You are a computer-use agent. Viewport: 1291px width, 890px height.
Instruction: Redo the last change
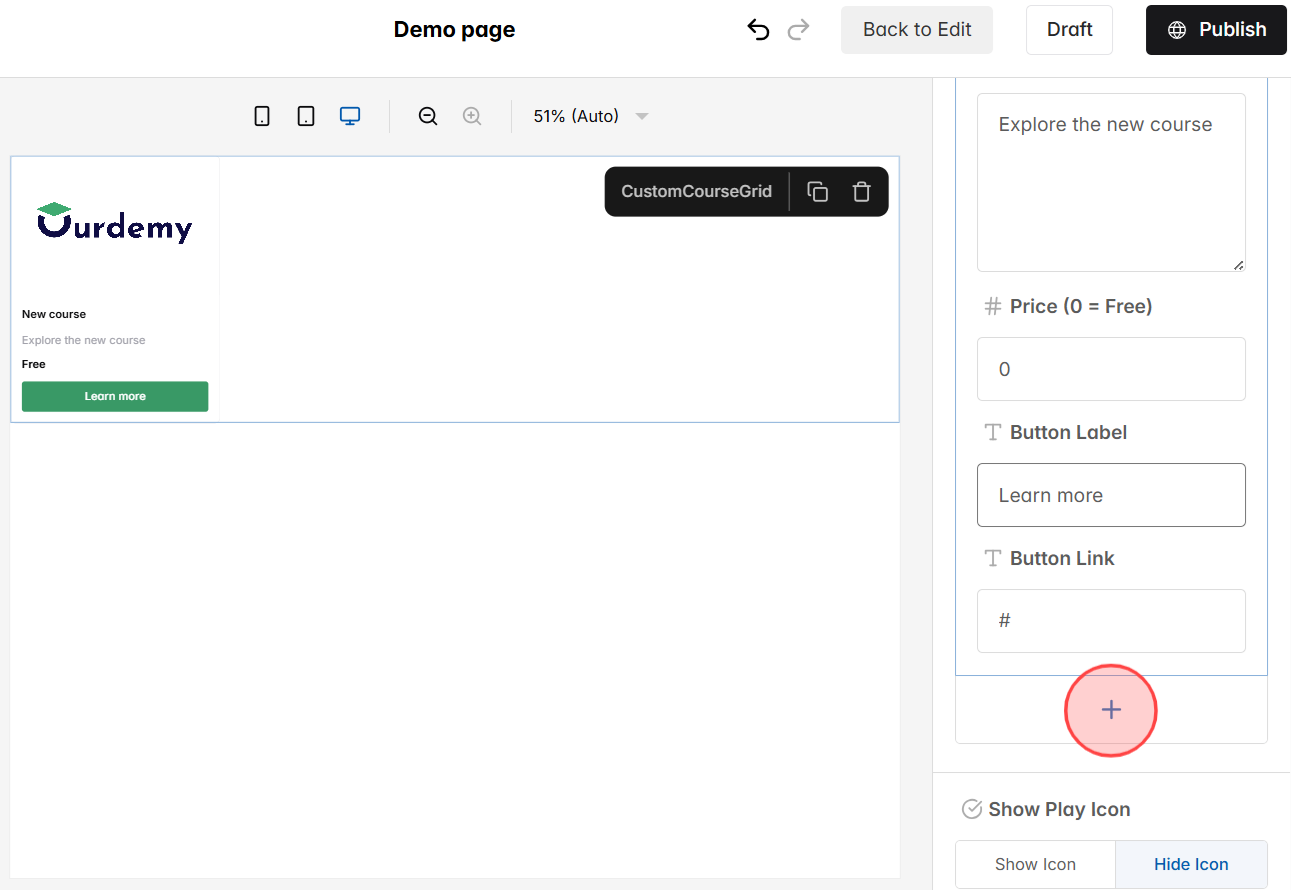(x=798, y=30)
